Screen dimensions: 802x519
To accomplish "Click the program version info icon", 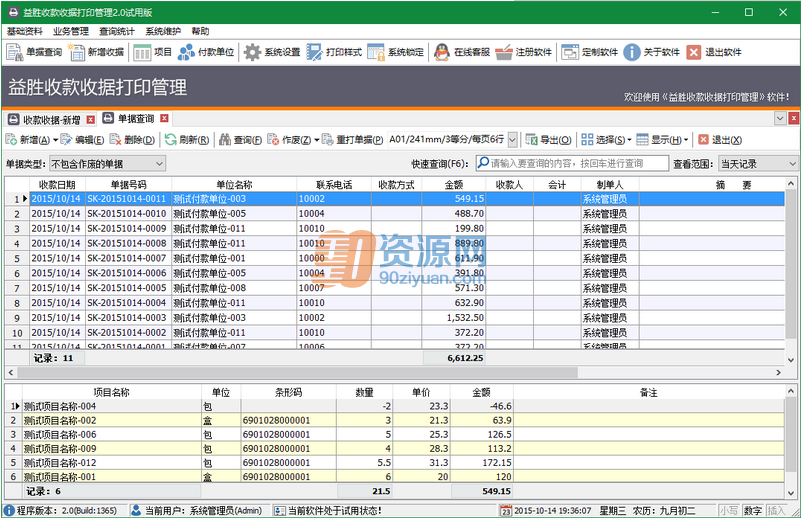I will pos(9,510).
